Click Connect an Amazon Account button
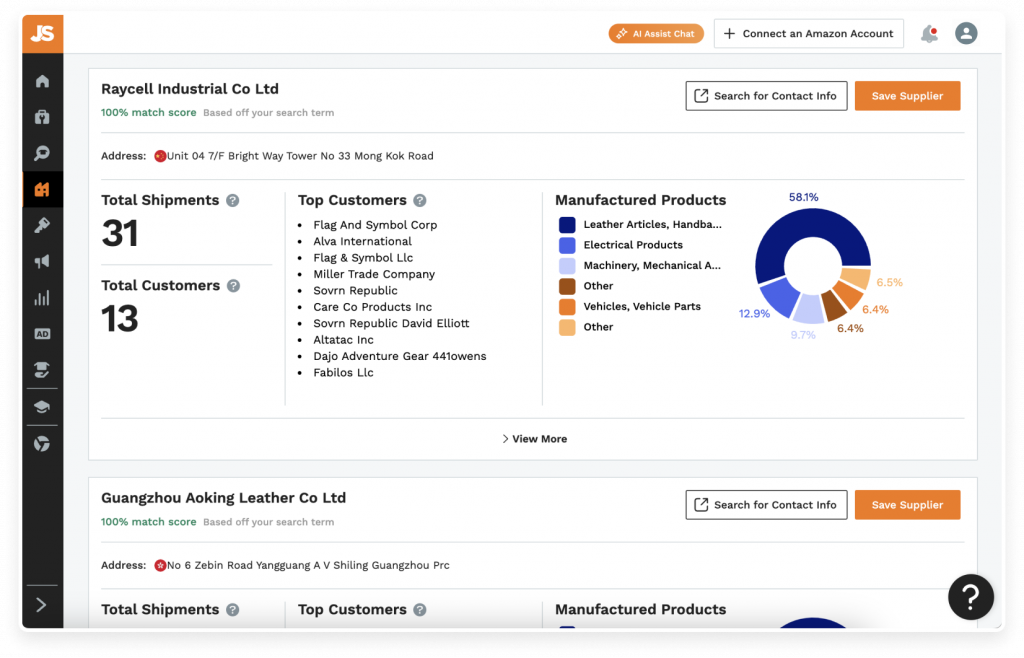 (x=808, y=34)
